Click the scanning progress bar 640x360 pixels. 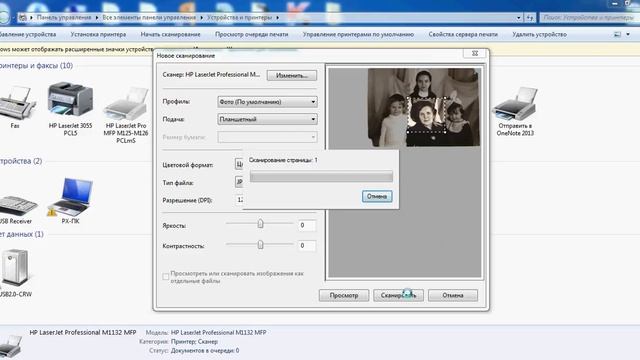click(x=321, y=177)
